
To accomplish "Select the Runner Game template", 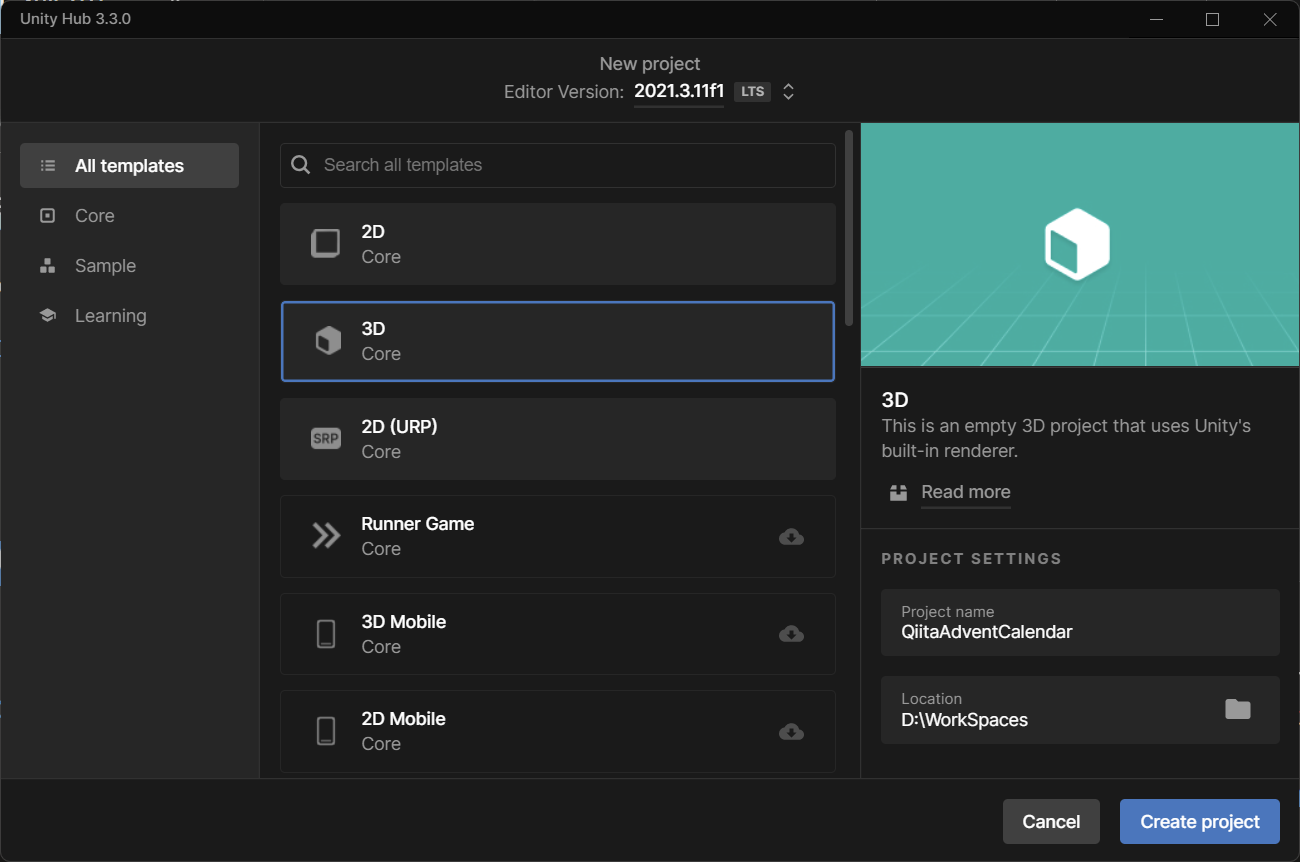I will coord(558,536).
